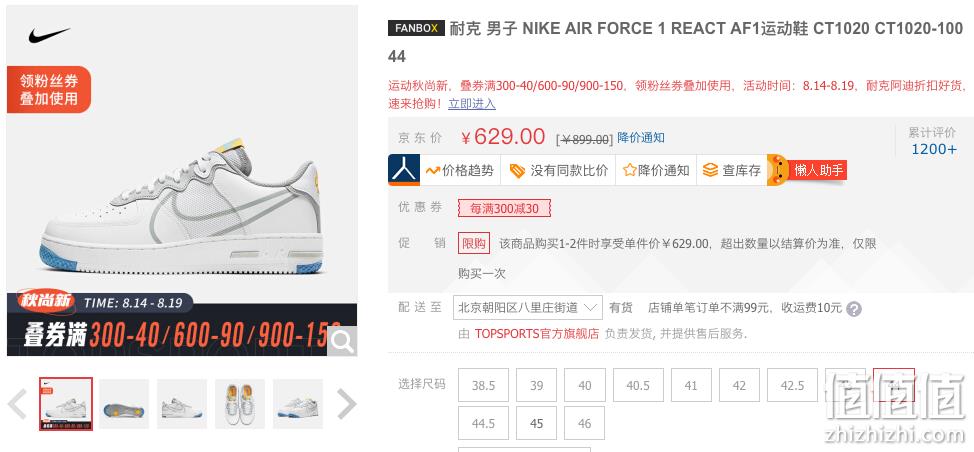
Task: Click the 立即进入 promotion link
Action: click(x=472, y=104)
